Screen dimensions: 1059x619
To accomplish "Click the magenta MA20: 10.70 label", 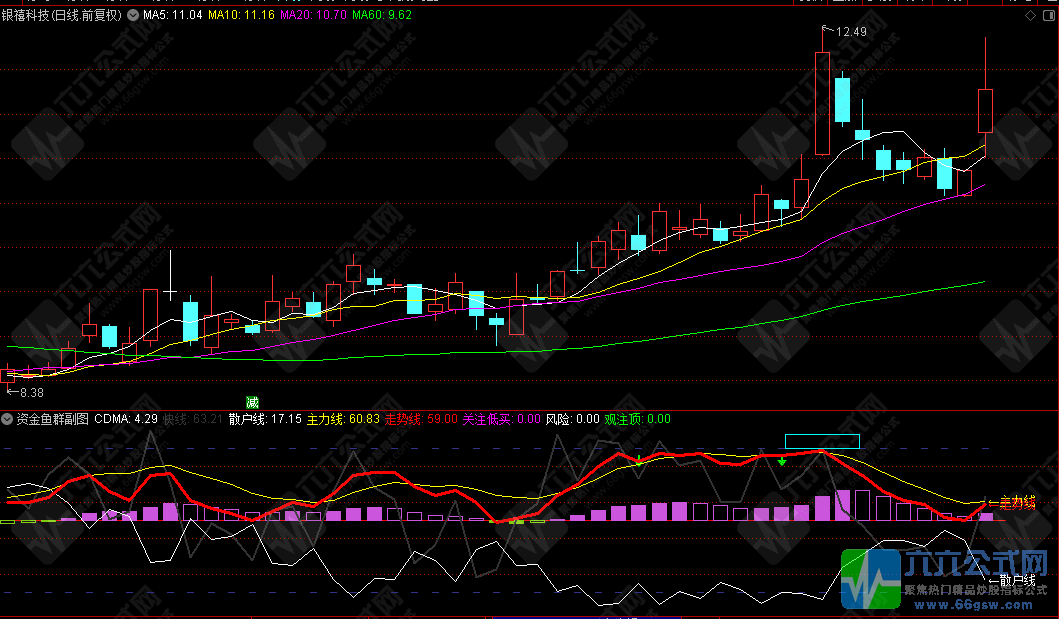I will point(313,15).
